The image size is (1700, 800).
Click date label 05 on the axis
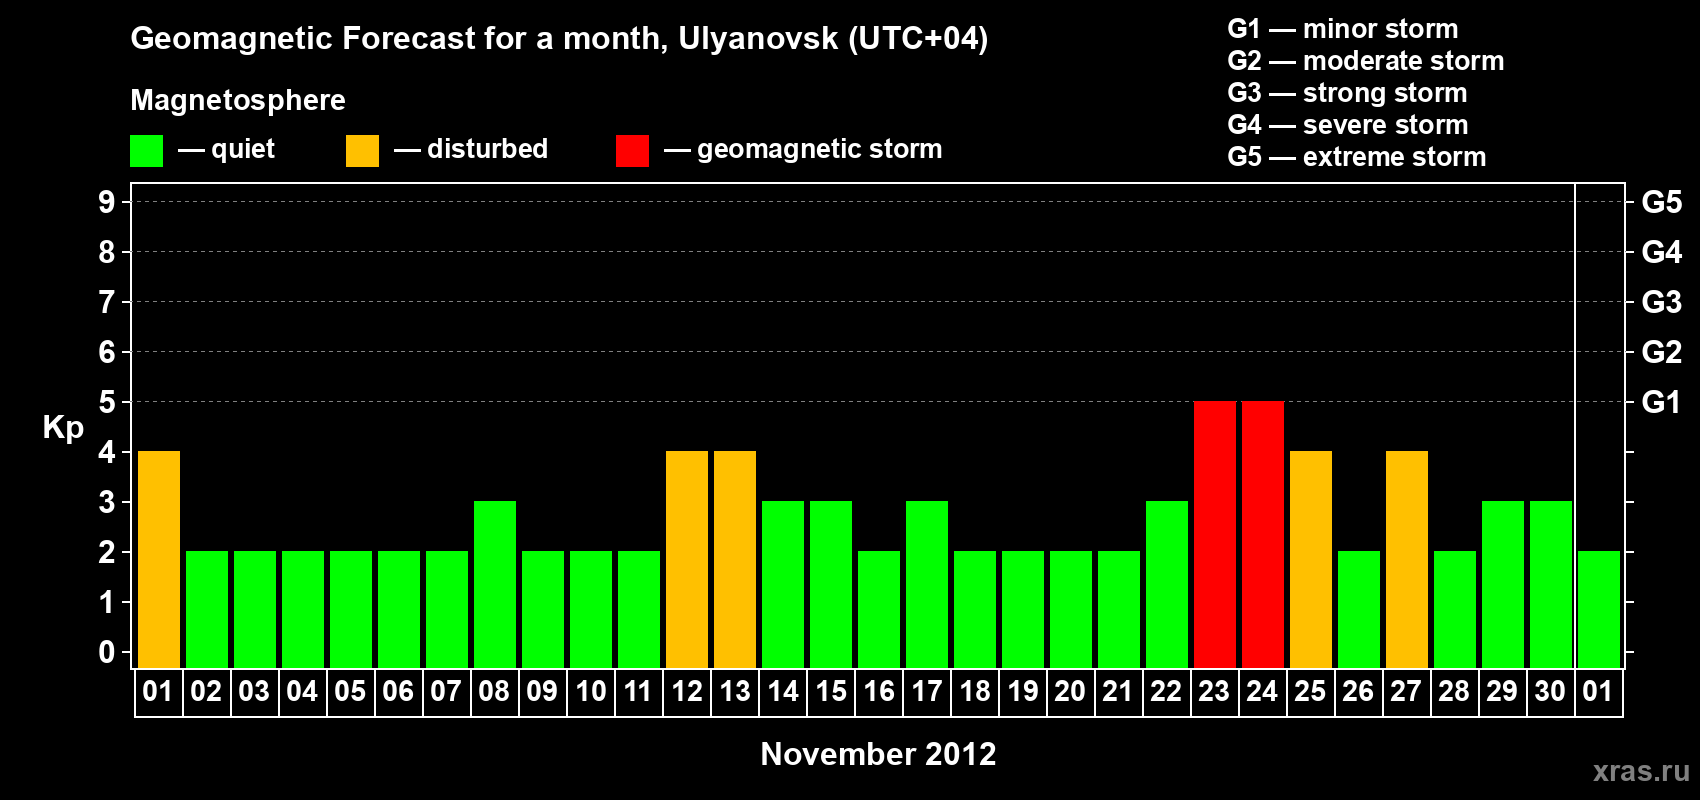[350, 692]
